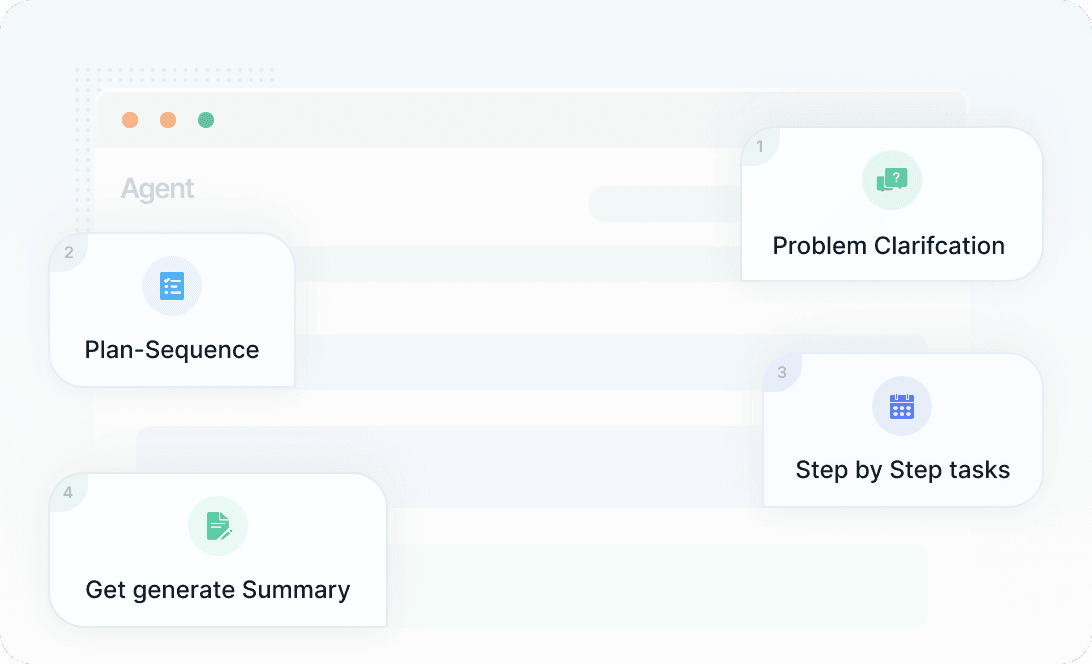Click the Step by Step calendar icon
The width and height of the screenshot is (1092, 664).
[901, 406]
